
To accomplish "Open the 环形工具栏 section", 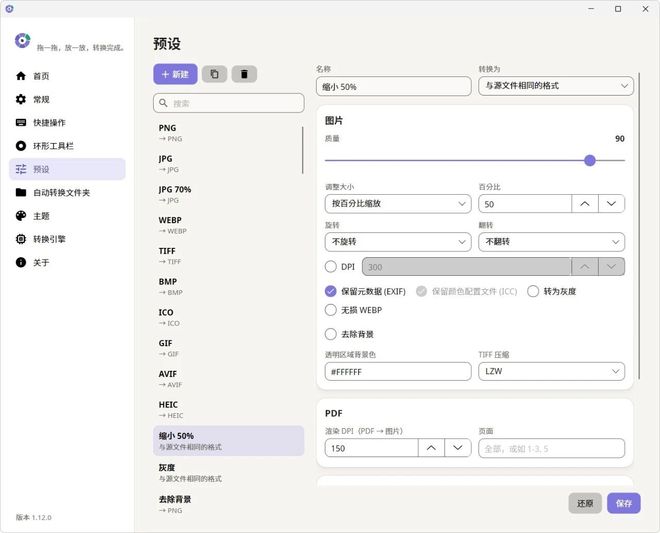I will point(67,146).
